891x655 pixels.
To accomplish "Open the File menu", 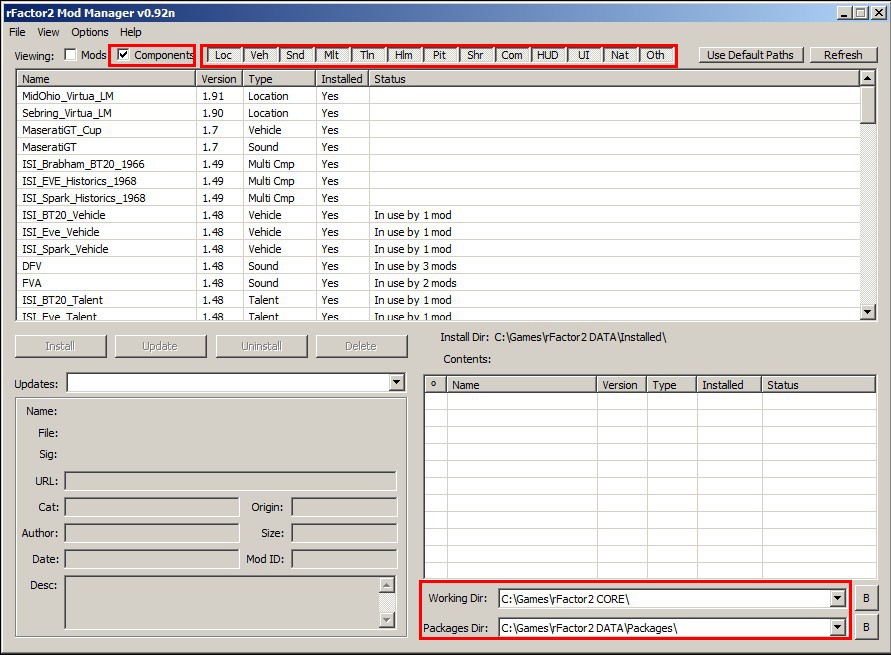I will tap(18, 32).
